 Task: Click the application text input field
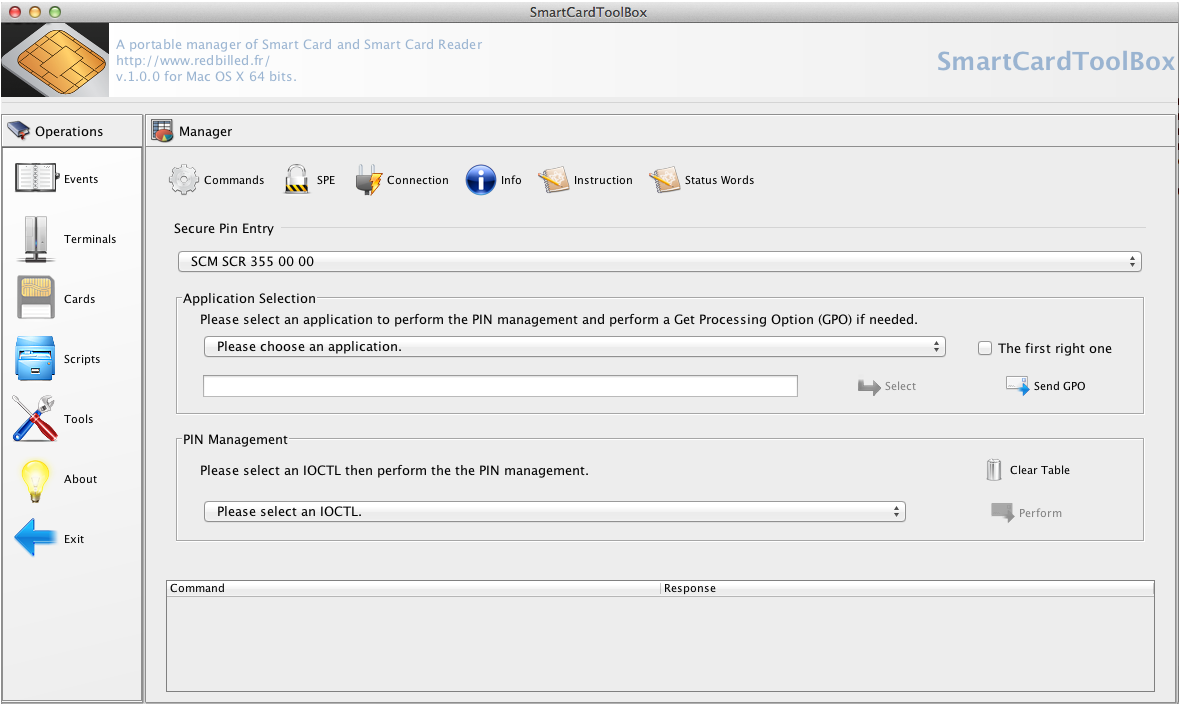(500, 386)
